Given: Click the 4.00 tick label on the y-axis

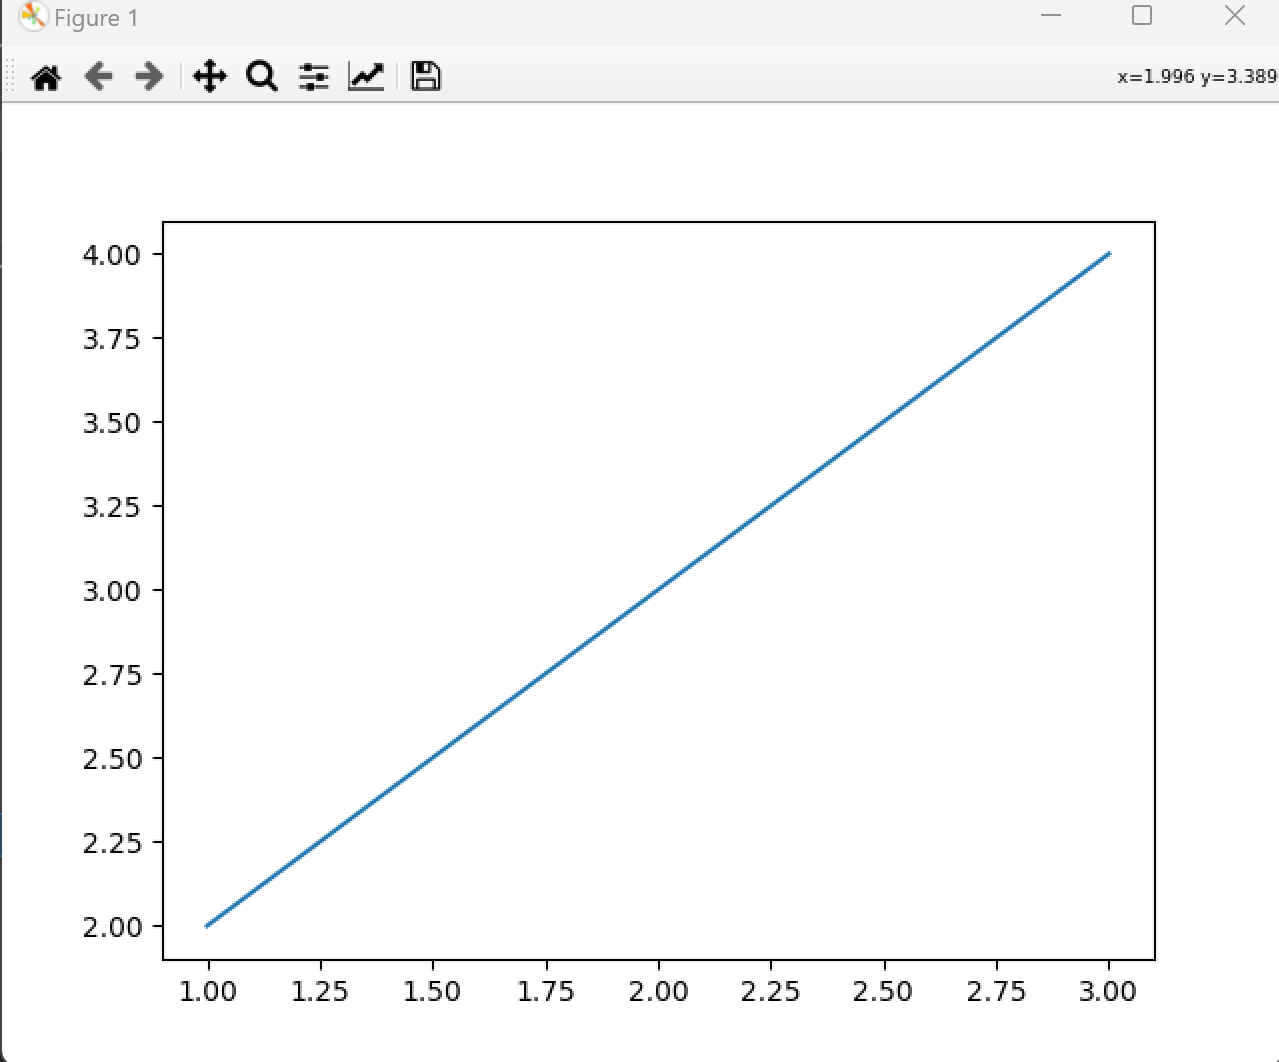Looking at the screenshot, I should tap(111, 254).
